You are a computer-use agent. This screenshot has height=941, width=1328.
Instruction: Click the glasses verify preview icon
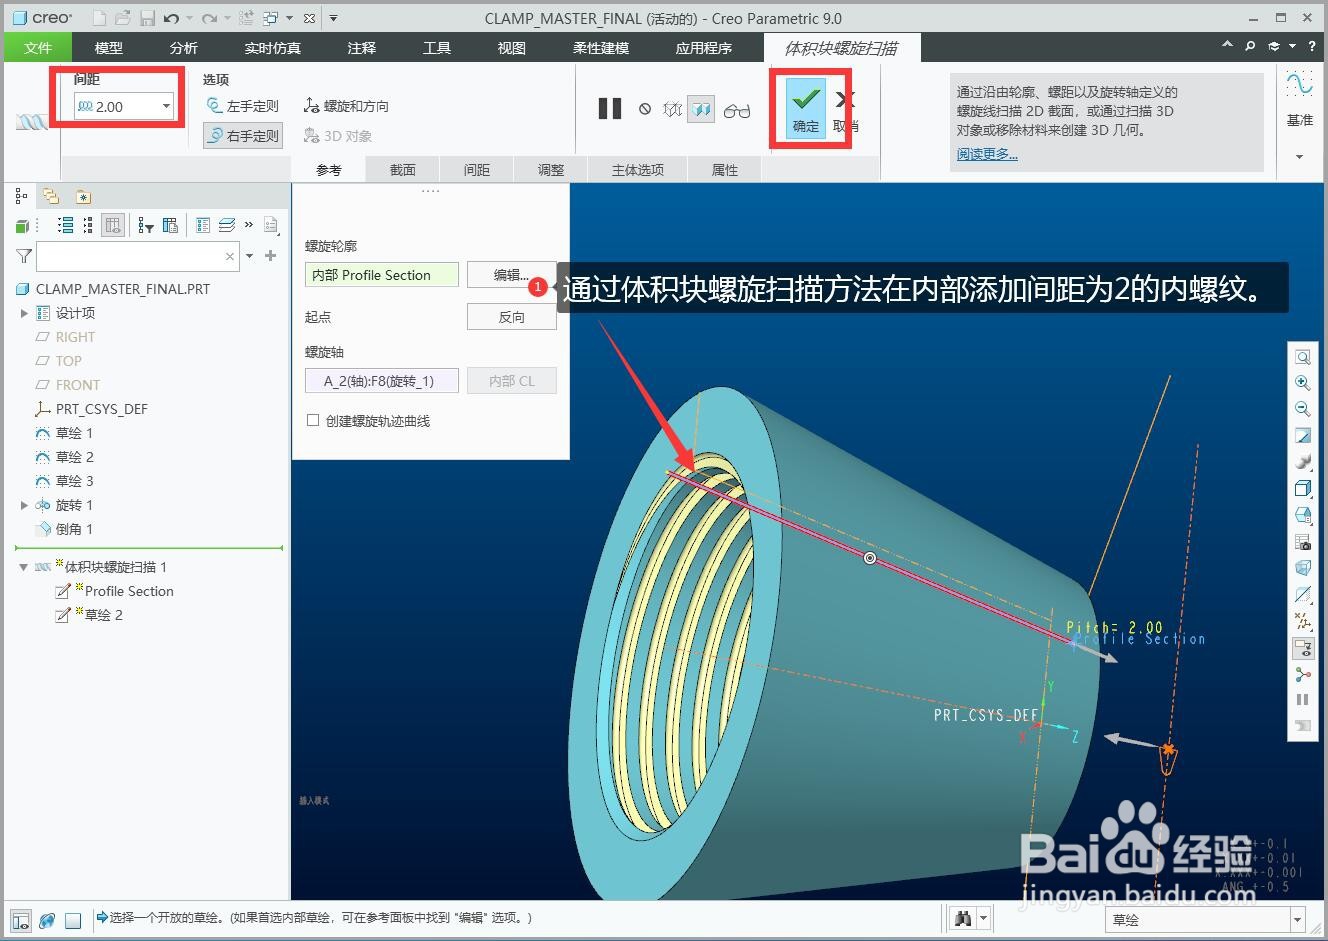coord(737,110)
